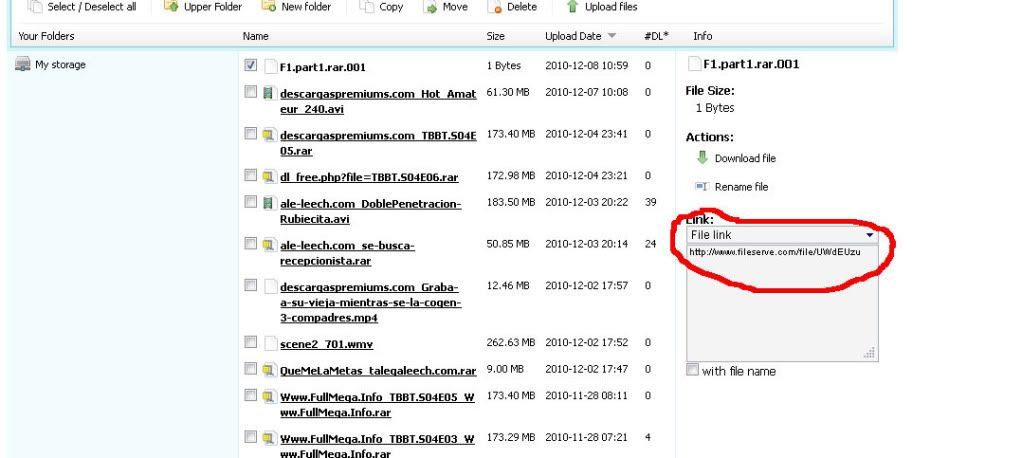
Task: Open the File link dropdown
Action: (869, 234)
